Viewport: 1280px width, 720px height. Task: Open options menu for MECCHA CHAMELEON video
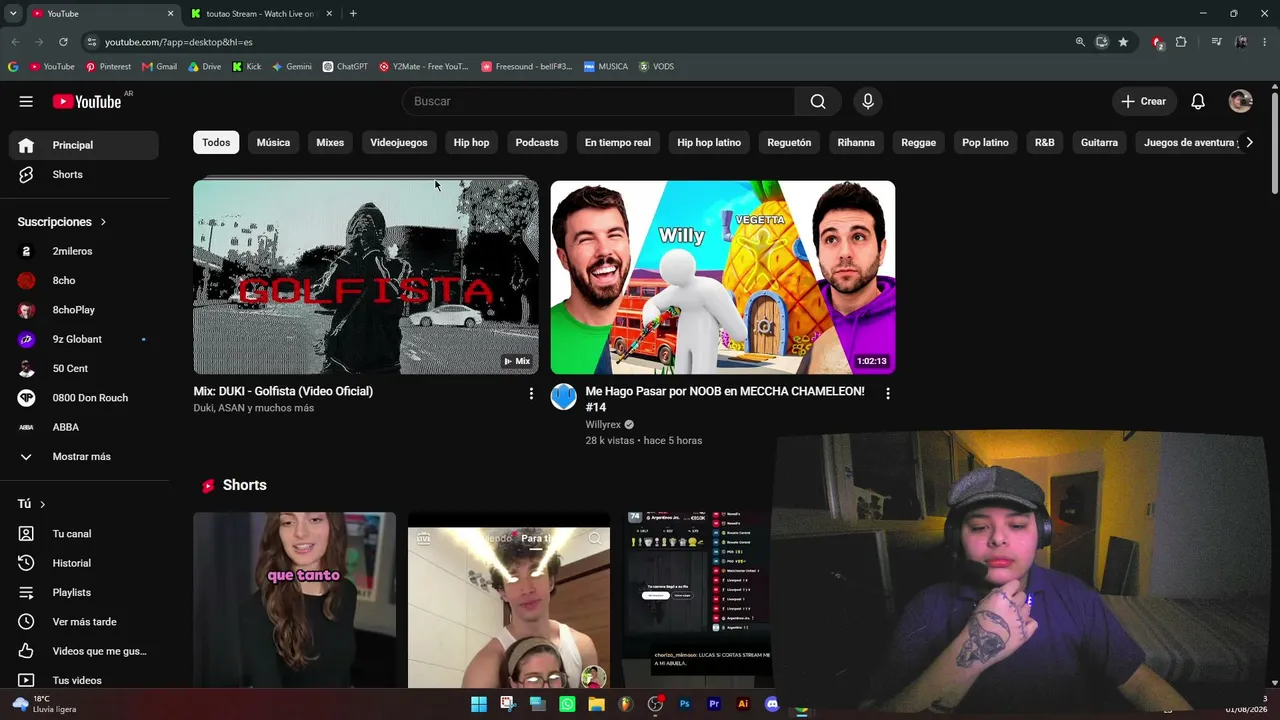[x=887, y=394]
